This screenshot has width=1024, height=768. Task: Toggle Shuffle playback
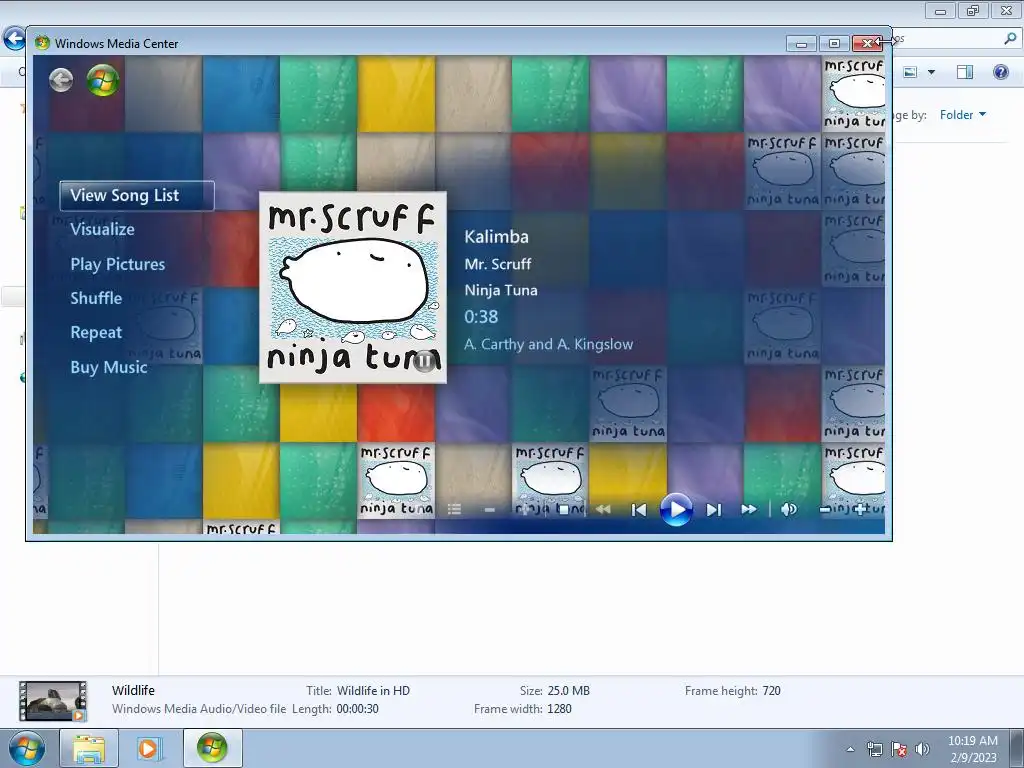96,298
